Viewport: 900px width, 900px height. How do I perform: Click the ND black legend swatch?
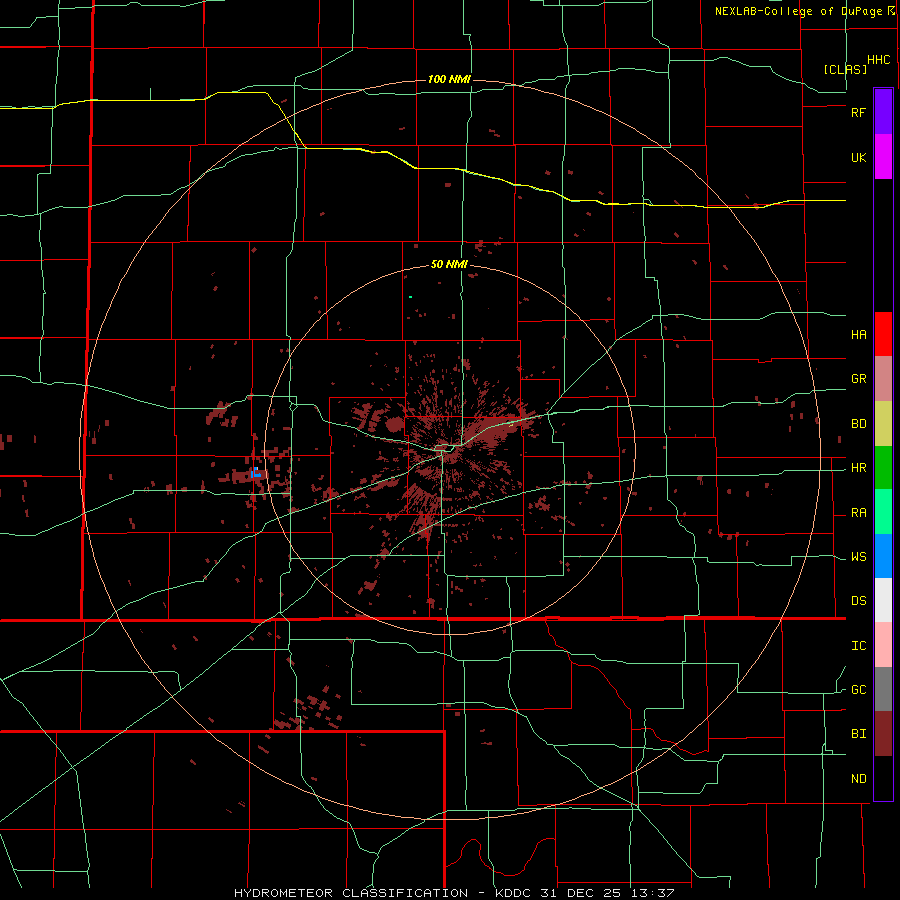(x=883, y=778)
